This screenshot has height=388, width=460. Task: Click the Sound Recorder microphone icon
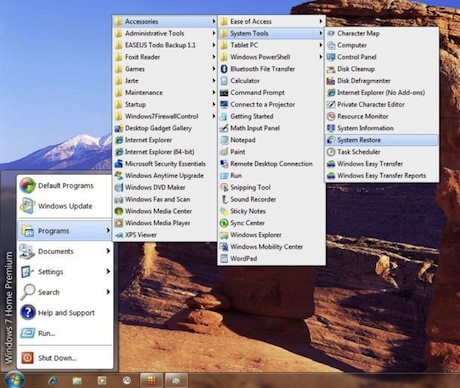224,199
